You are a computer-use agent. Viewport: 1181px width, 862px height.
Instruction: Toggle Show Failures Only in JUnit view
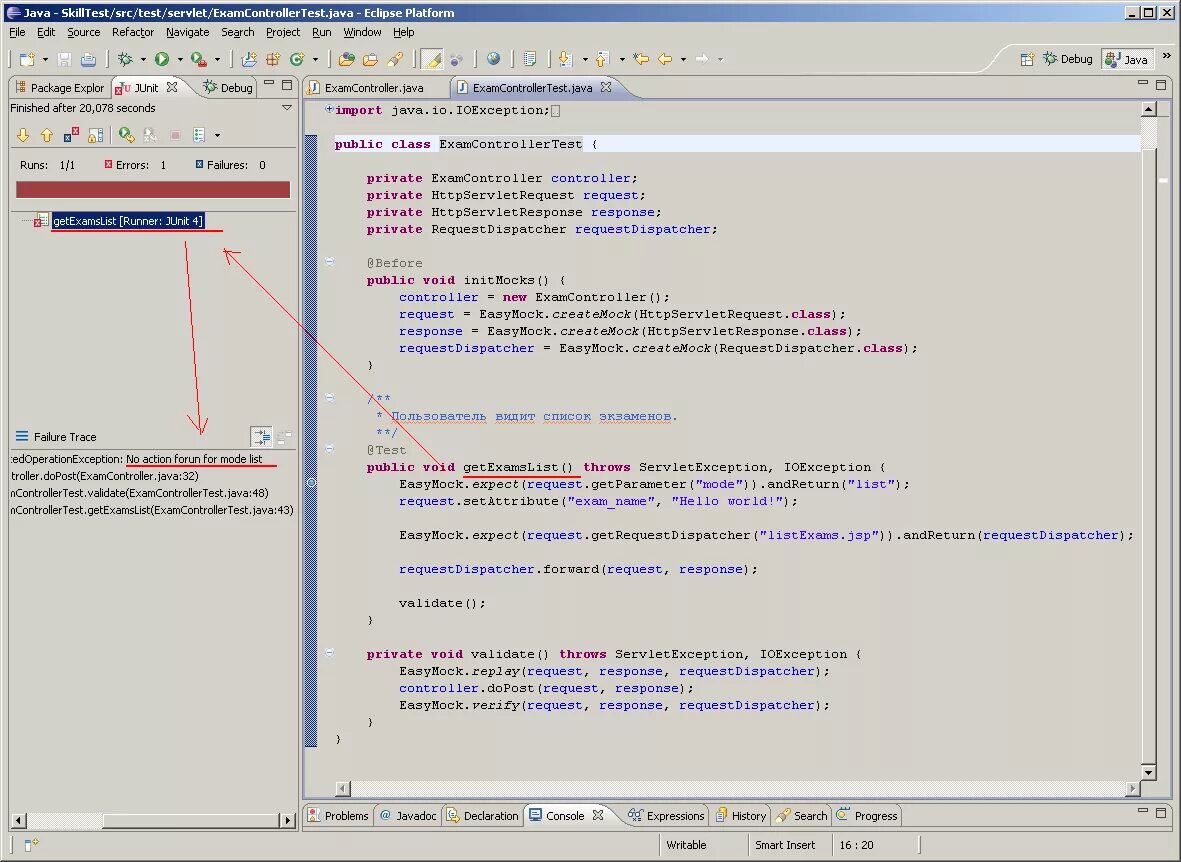click(71, 136)
